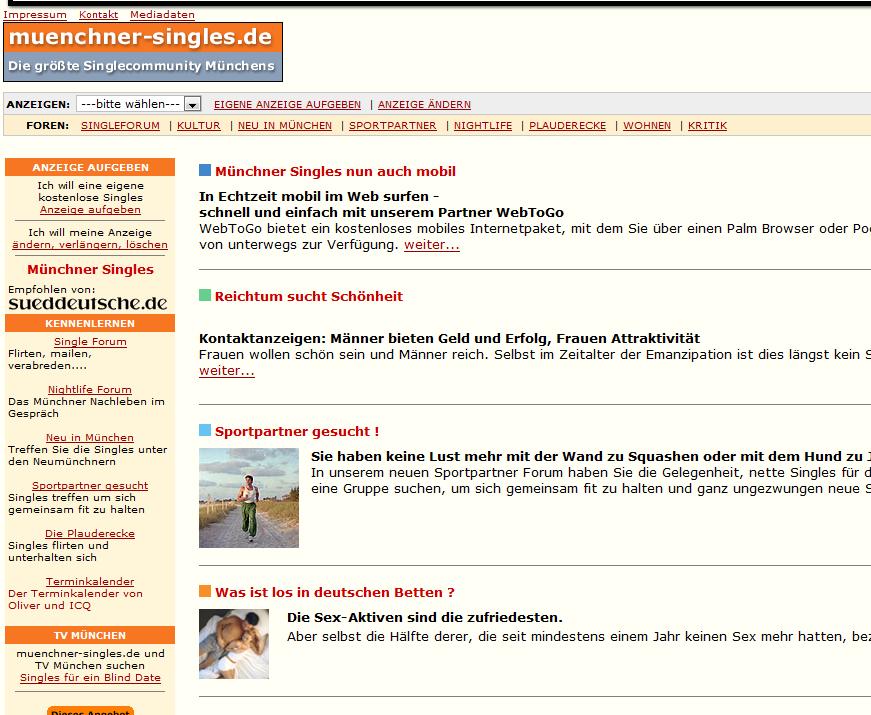Viewport: 871px width, 715px height.
Task: Click light-blue square beside Sportpartner gesucht
Action: coord(205,431)
